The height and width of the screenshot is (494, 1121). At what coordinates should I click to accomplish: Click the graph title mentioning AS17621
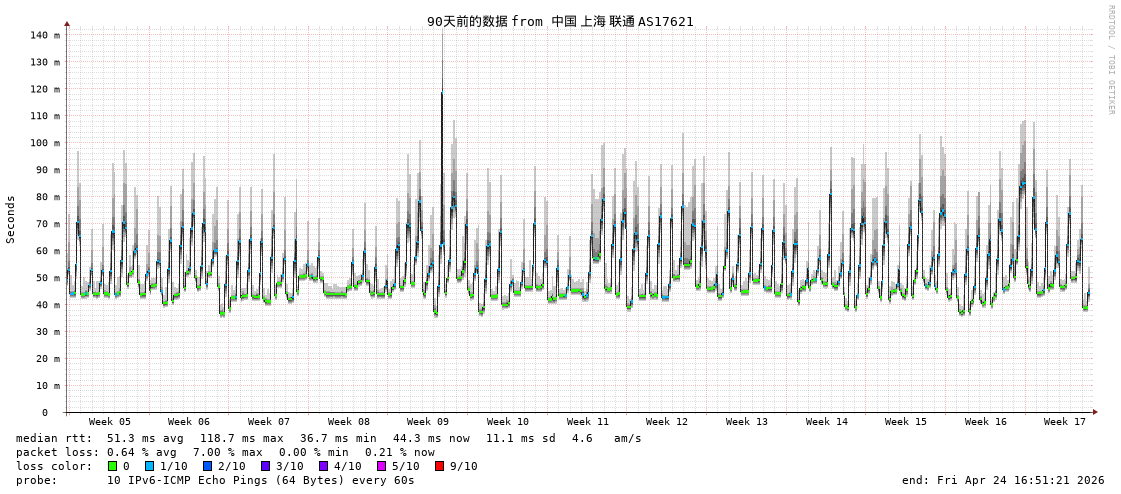(x=560, y=21)
